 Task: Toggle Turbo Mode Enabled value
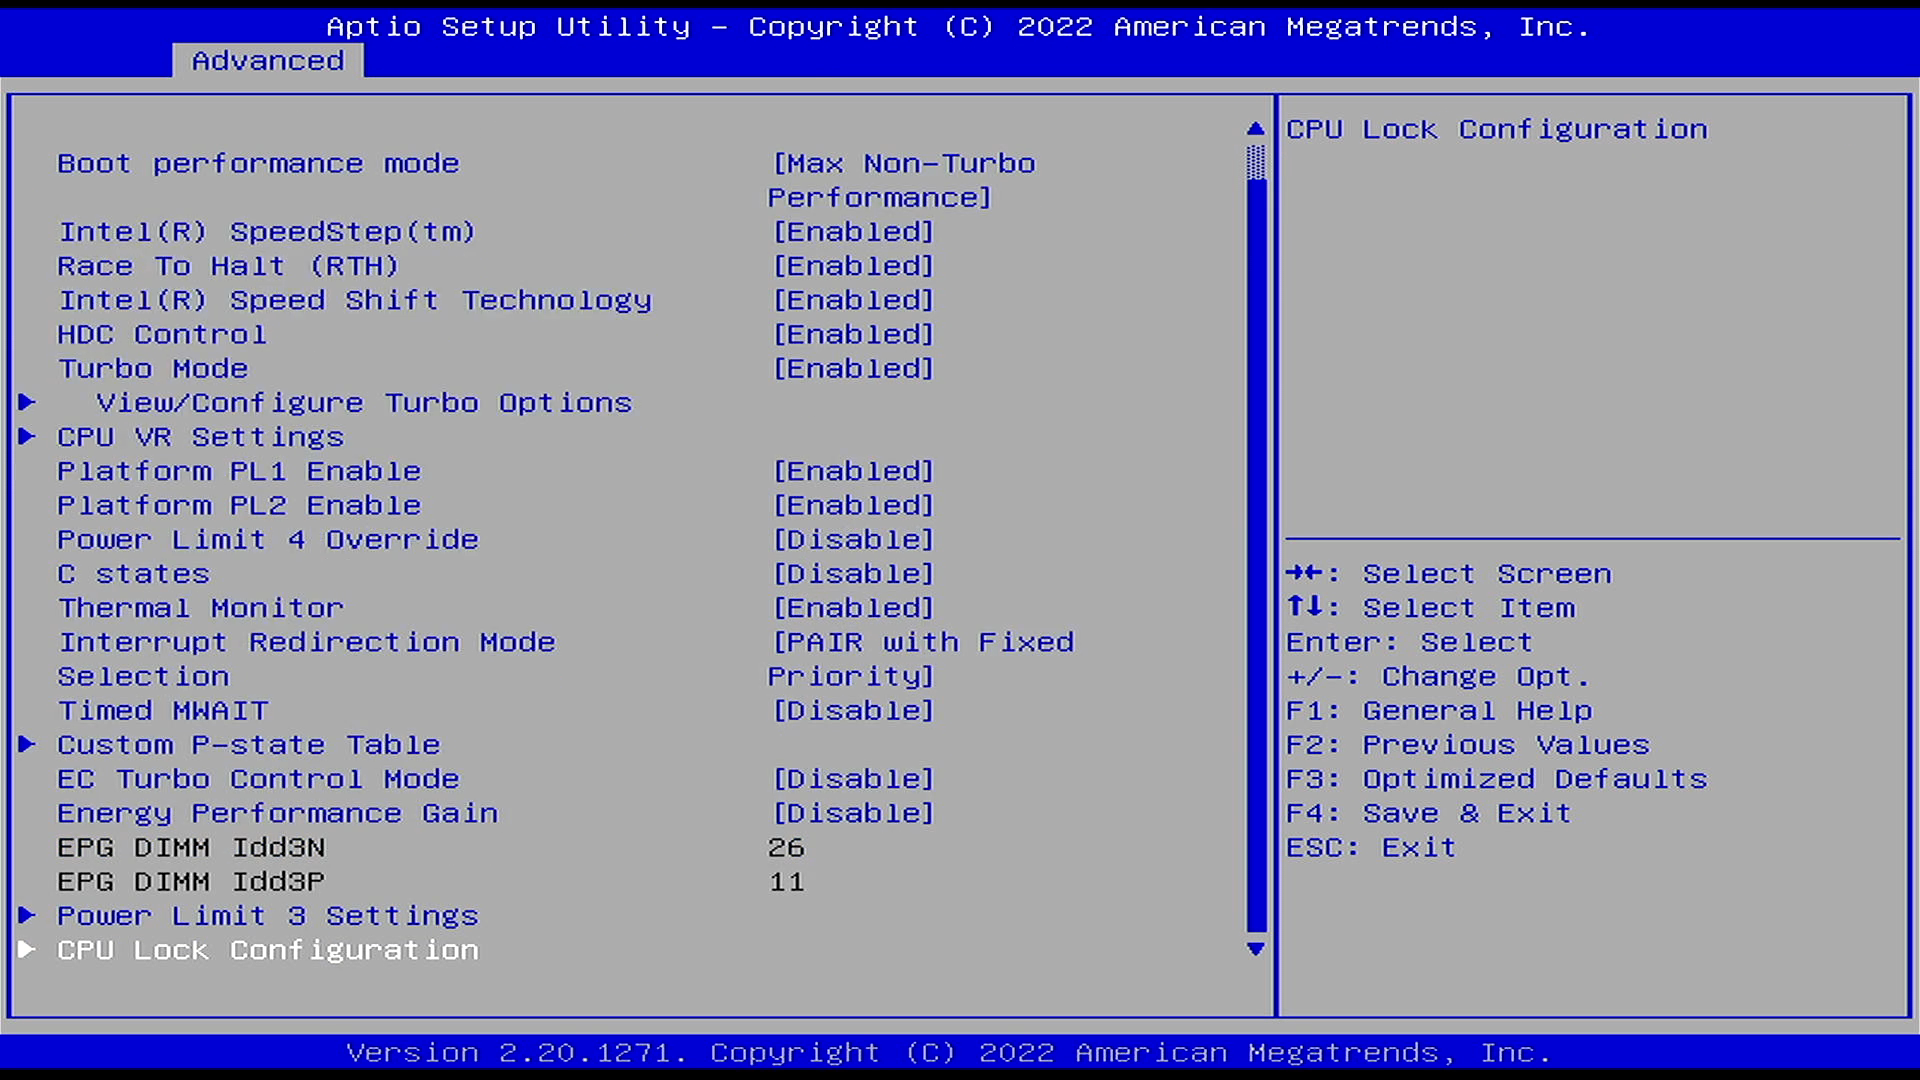853,369
